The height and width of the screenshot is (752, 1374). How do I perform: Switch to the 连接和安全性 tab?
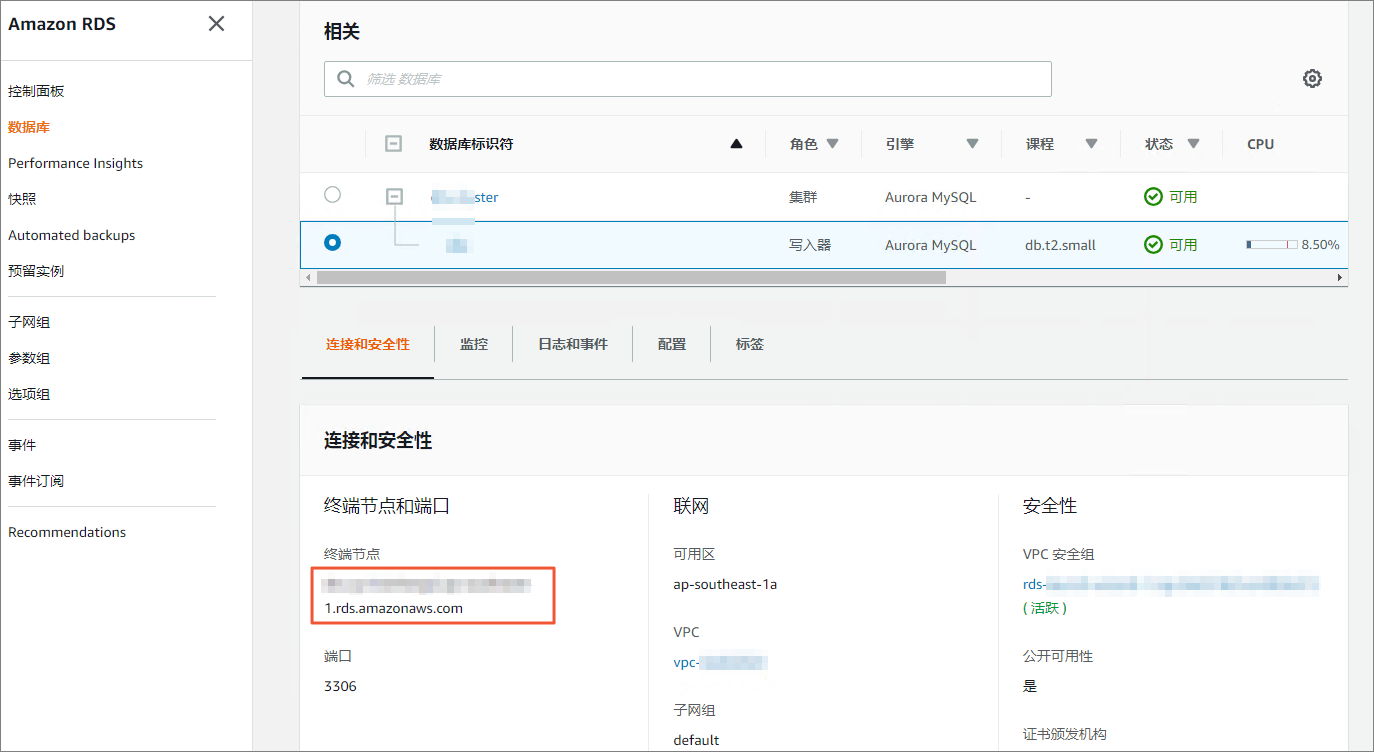point(368,344)
